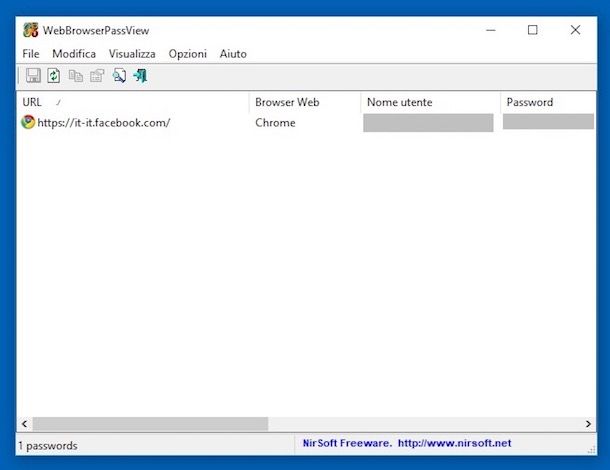
Task: Click the Refresh toolbar icon
Action: point(54,75)
